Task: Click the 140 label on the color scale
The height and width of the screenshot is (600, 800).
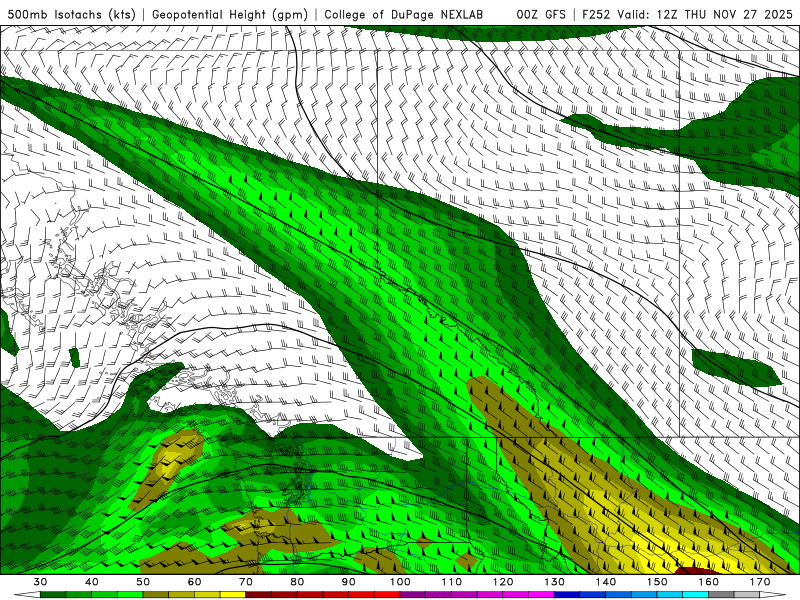Action: [x=606, y=582]
